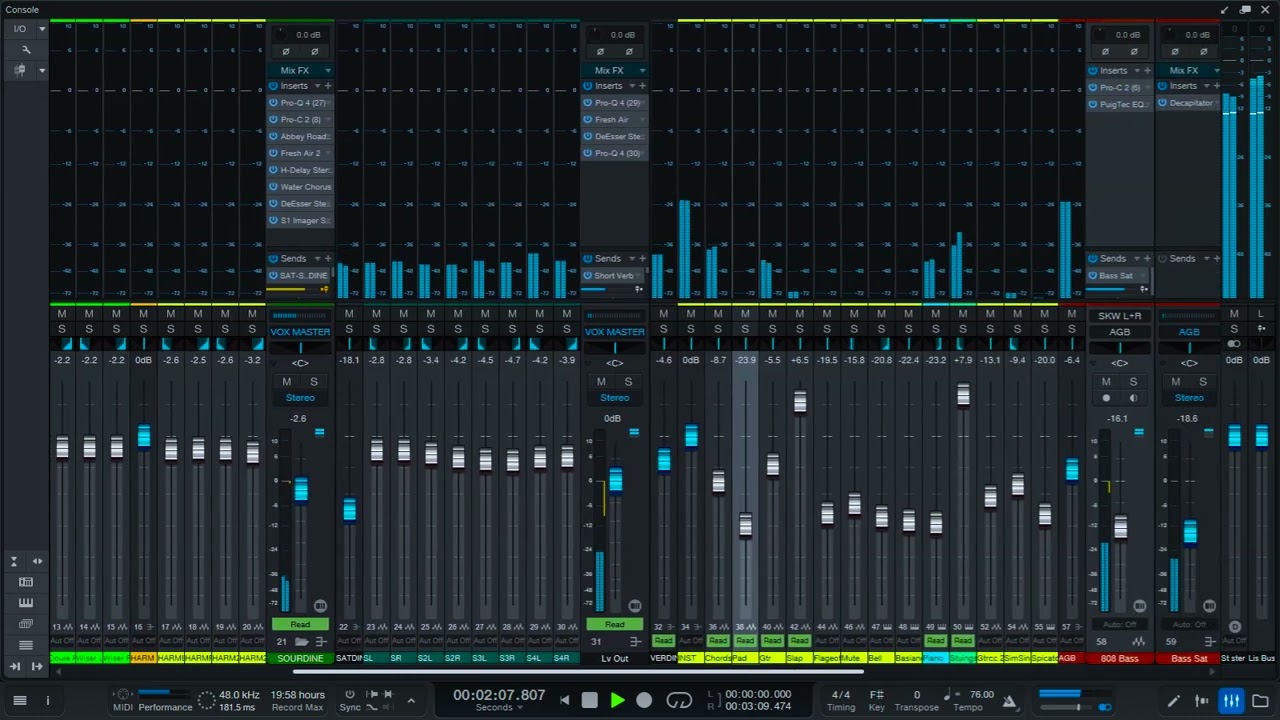
Task: Click the MIDI monitor icon
Action: pyautogui.click(x=122, y=695)
